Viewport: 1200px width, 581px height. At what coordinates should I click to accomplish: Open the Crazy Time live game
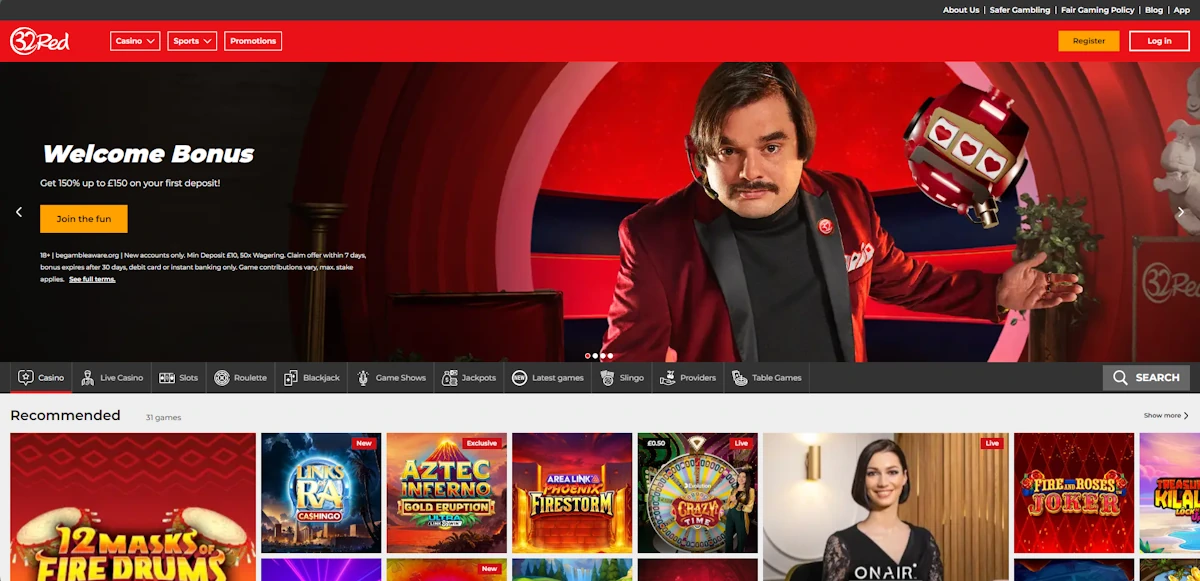coord(698,493)
